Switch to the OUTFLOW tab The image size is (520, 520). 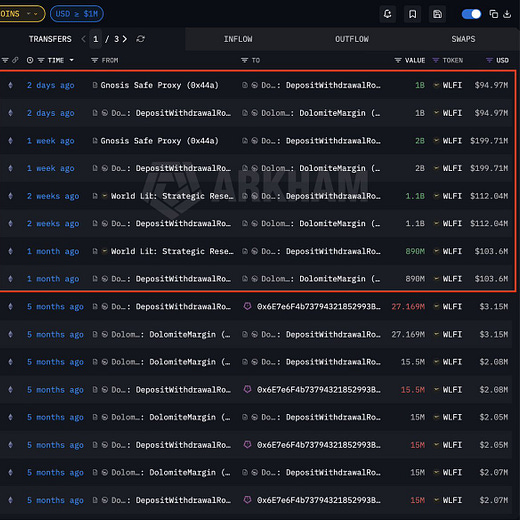pos(352,39)
